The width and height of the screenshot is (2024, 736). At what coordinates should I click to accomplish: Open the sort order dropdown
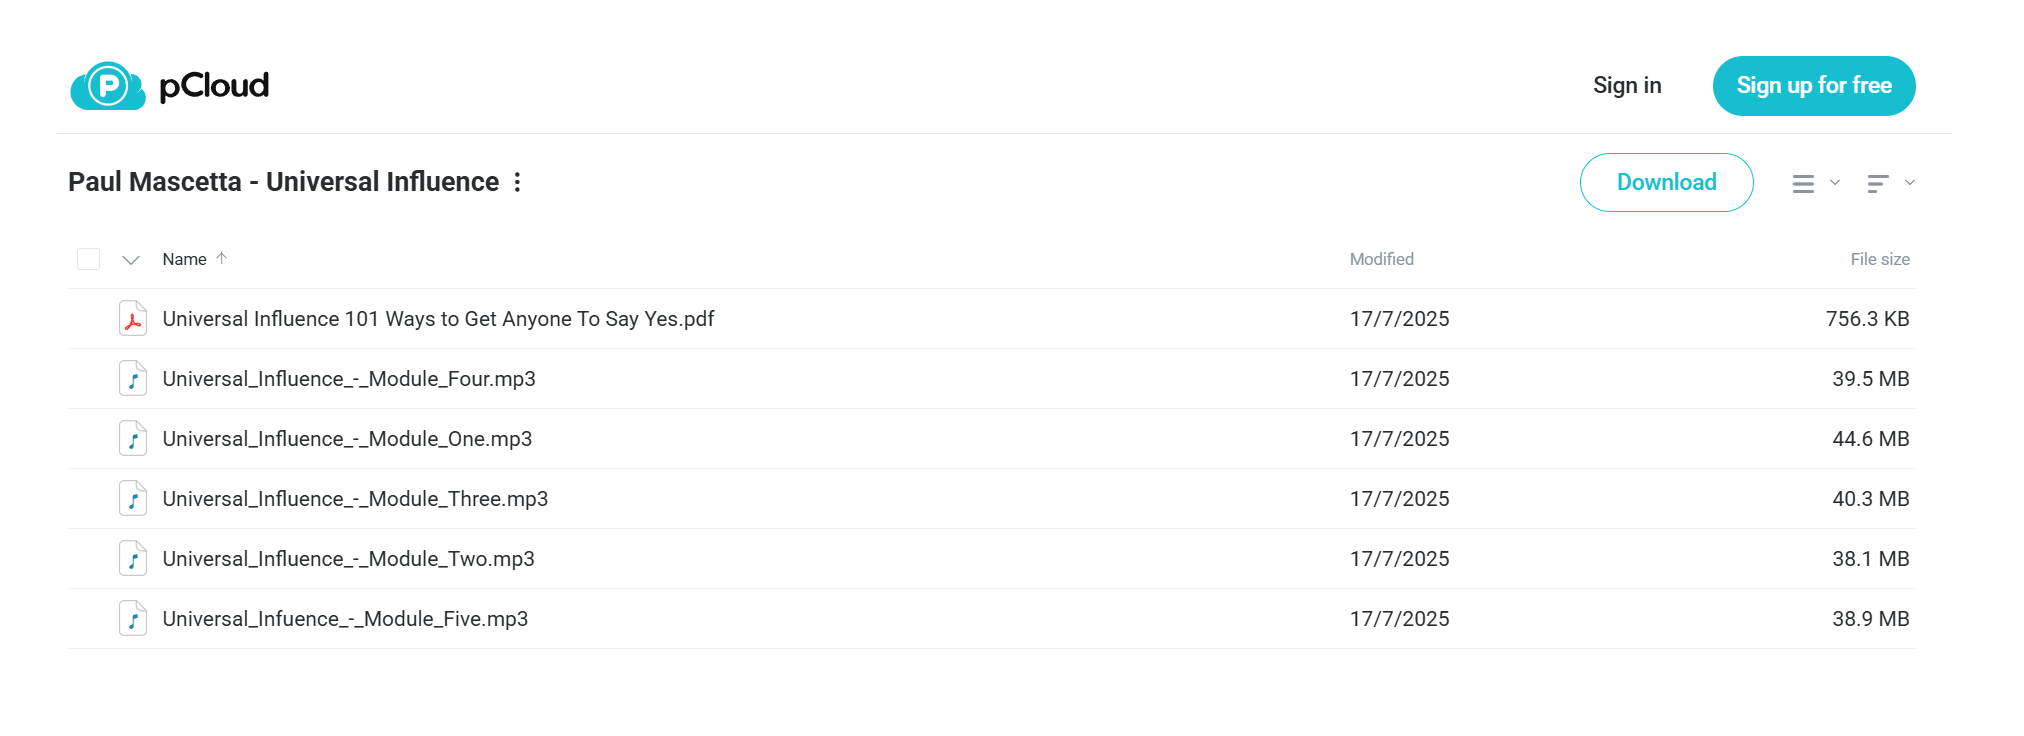1891,183
